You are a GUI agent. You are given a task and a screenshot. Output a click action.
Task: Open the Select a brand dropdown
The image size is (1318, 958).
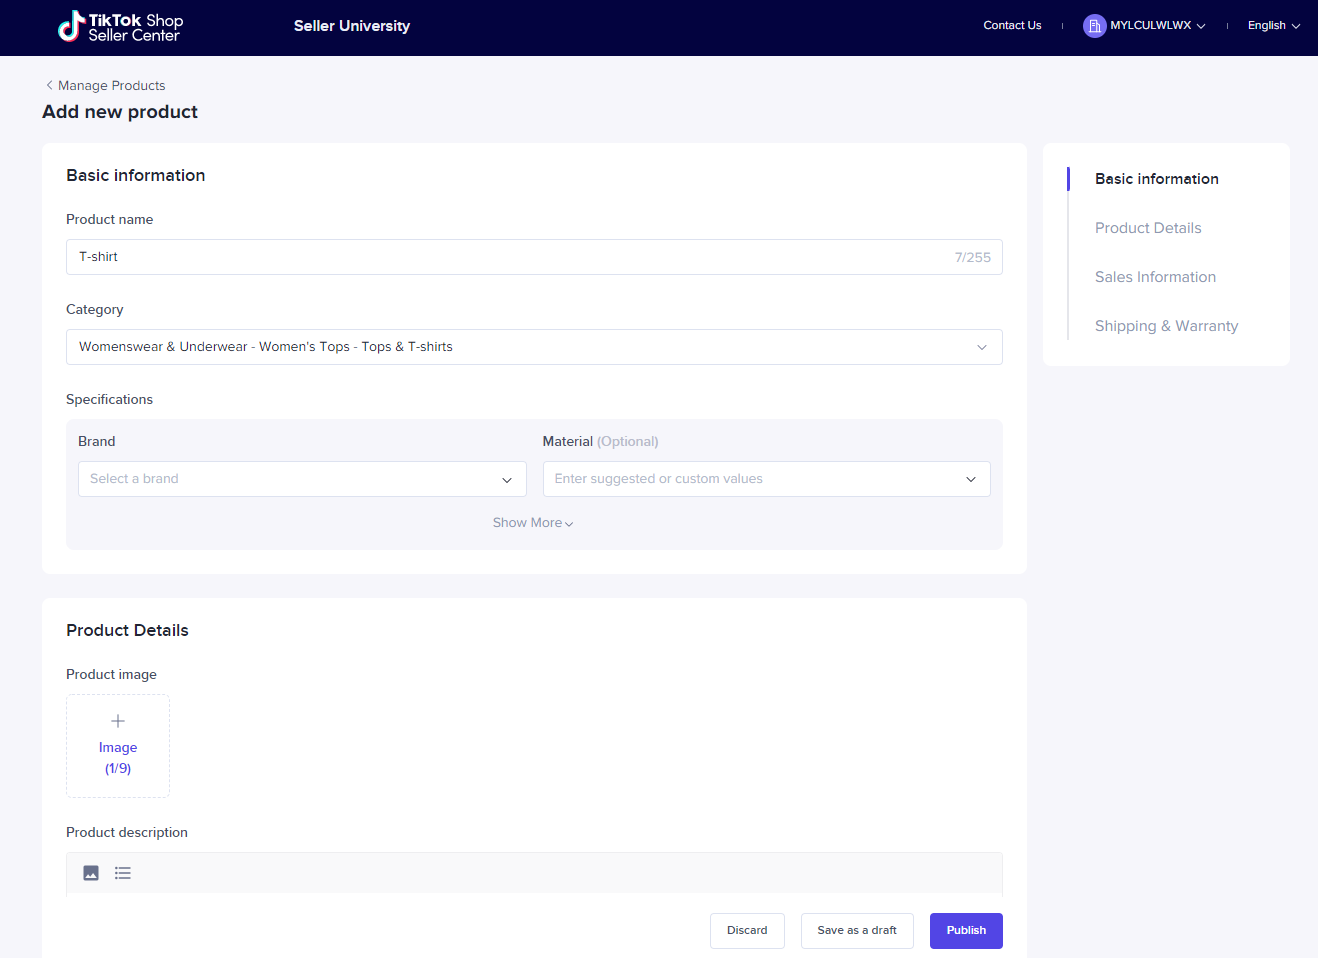pyautogui.click(x=302, y=479)
